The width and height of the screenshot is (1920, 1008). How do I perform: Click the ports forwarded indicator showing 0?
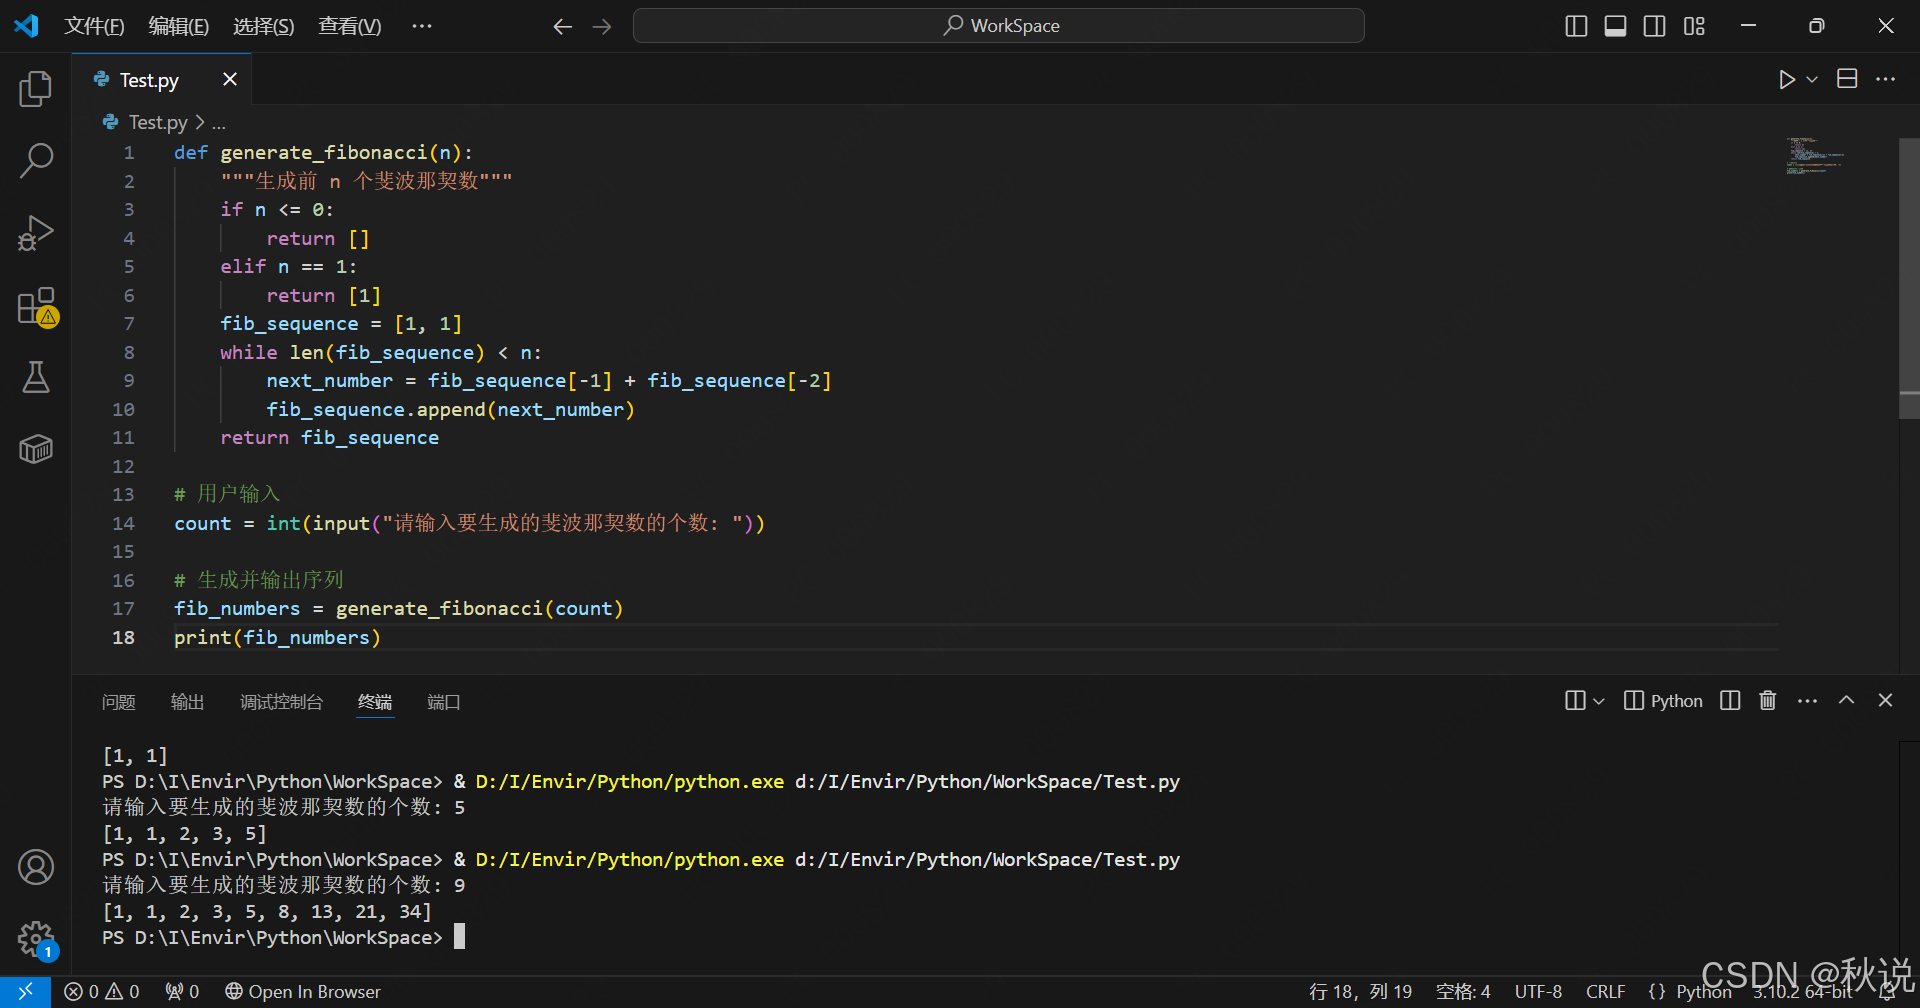182,992
